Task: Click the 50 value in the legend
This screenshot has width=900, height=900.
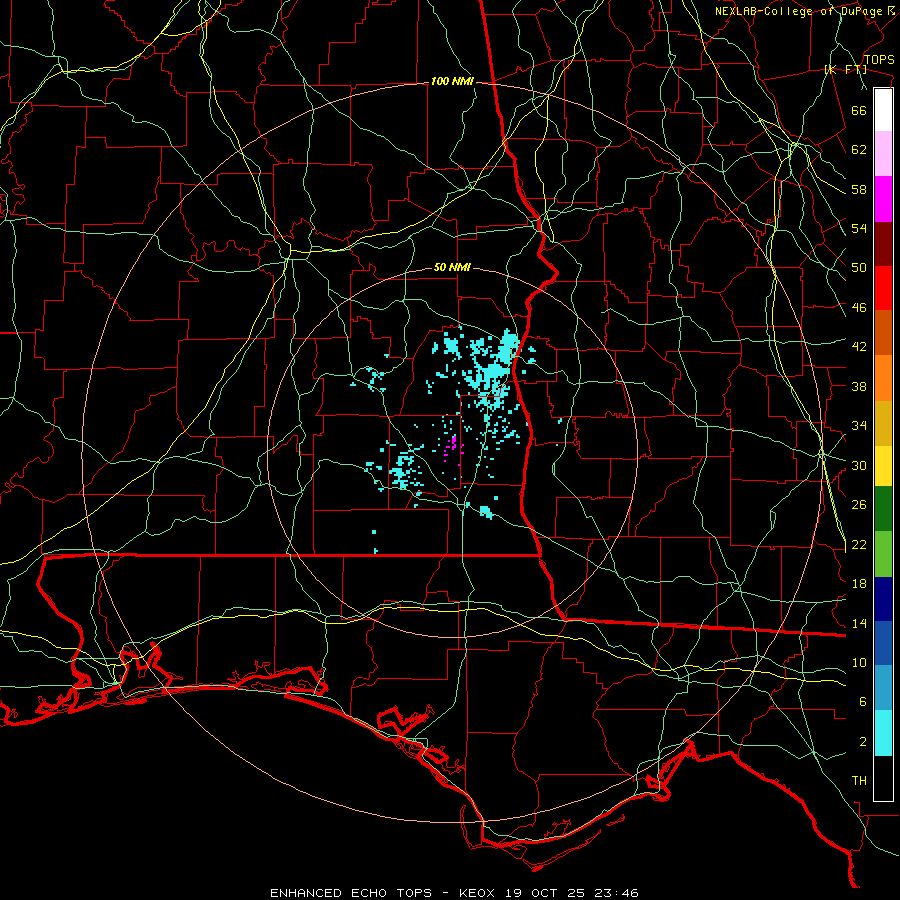Action: (859, 268)
